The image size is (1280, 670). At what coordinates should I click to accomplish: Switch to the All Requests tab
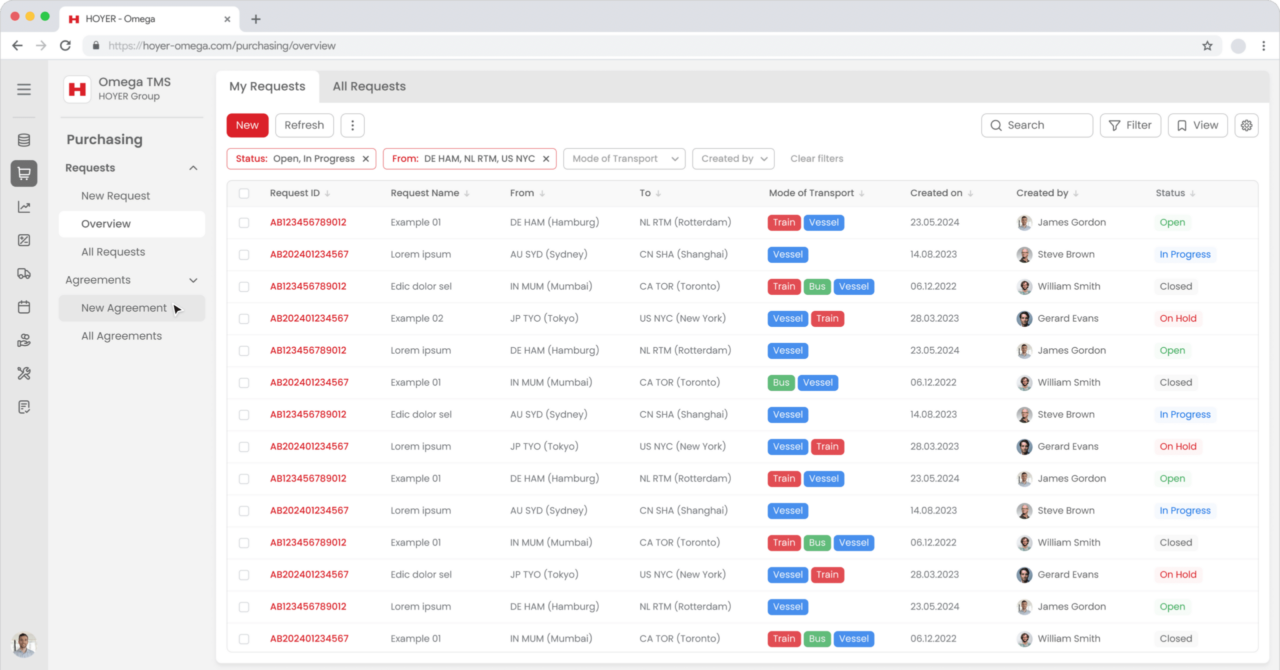tap(369, 87)
